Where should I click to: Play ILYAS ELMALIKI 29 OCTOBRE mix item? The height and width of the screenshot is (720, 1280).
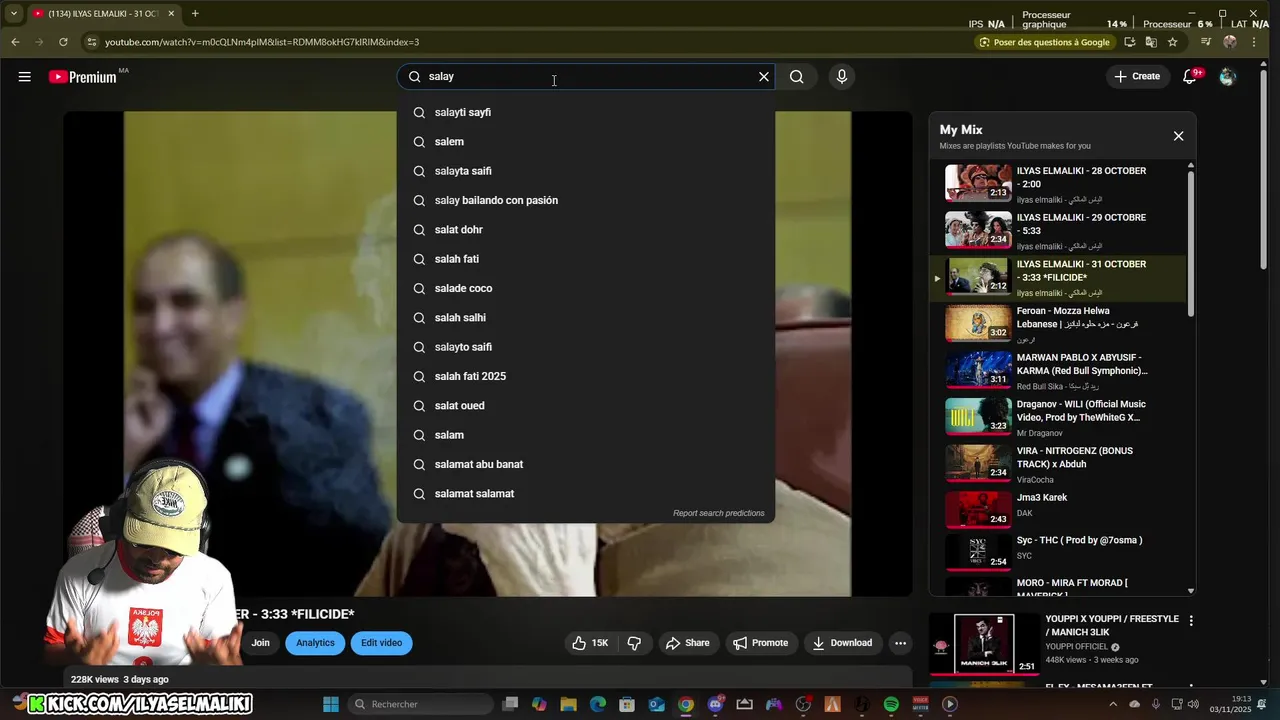[x=1060, y=231]
